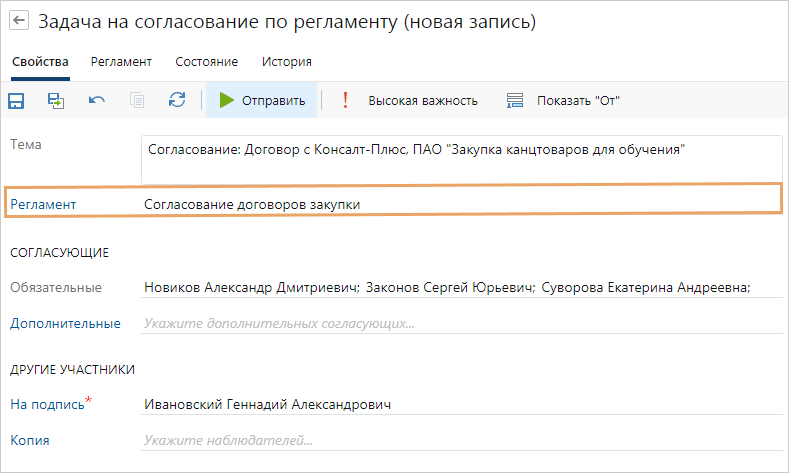Refresh the form using the refresh icon
The image size is (789, 473).
coord(177,100)
